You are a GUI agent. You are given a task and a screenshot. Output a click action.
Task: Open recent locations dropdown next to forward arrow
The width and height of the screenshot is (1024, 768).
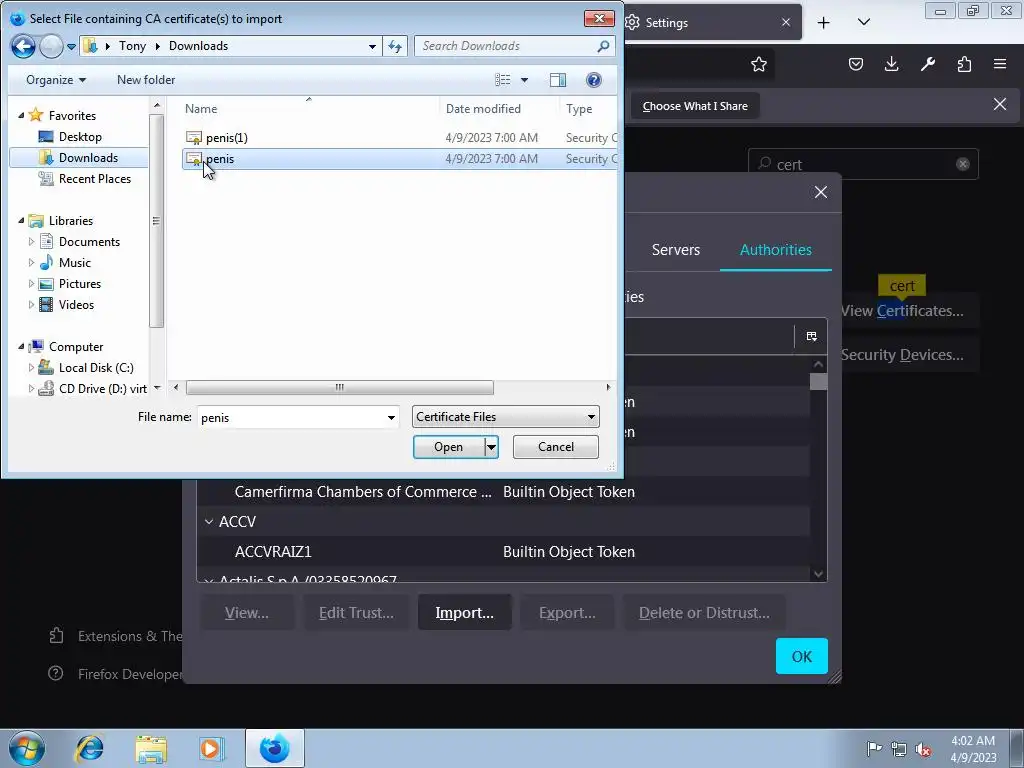coord(71,46)
